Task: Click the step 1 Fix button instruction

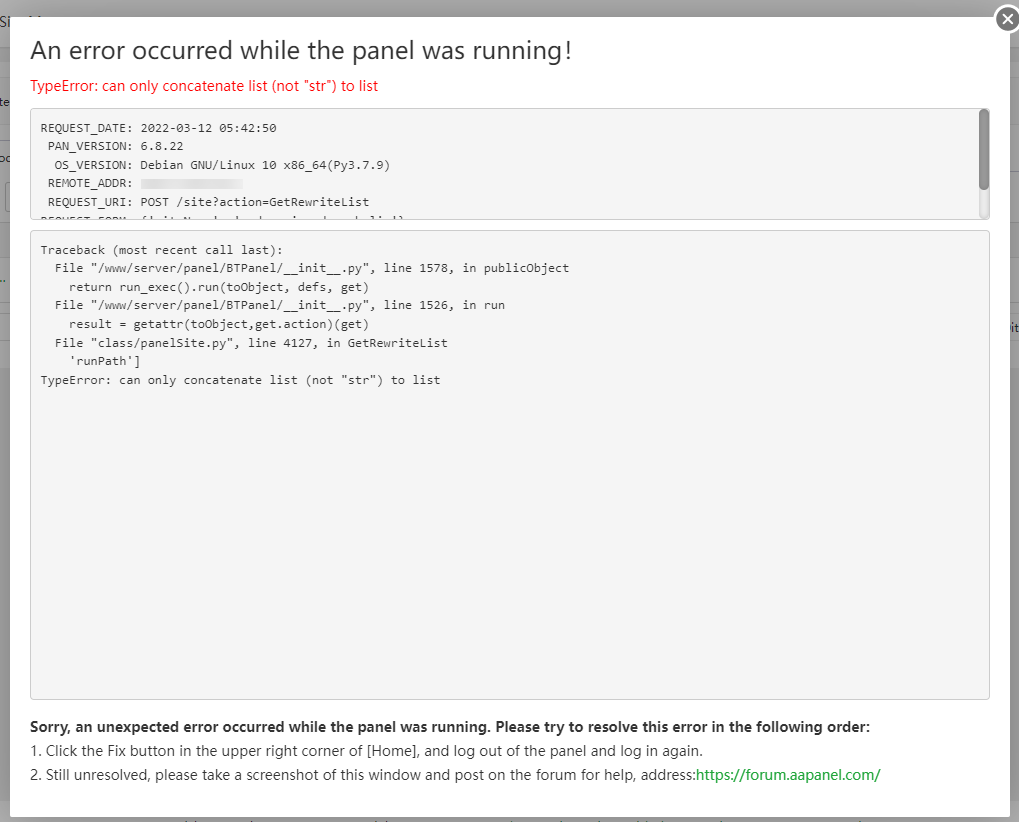Action: coord(375,751)
